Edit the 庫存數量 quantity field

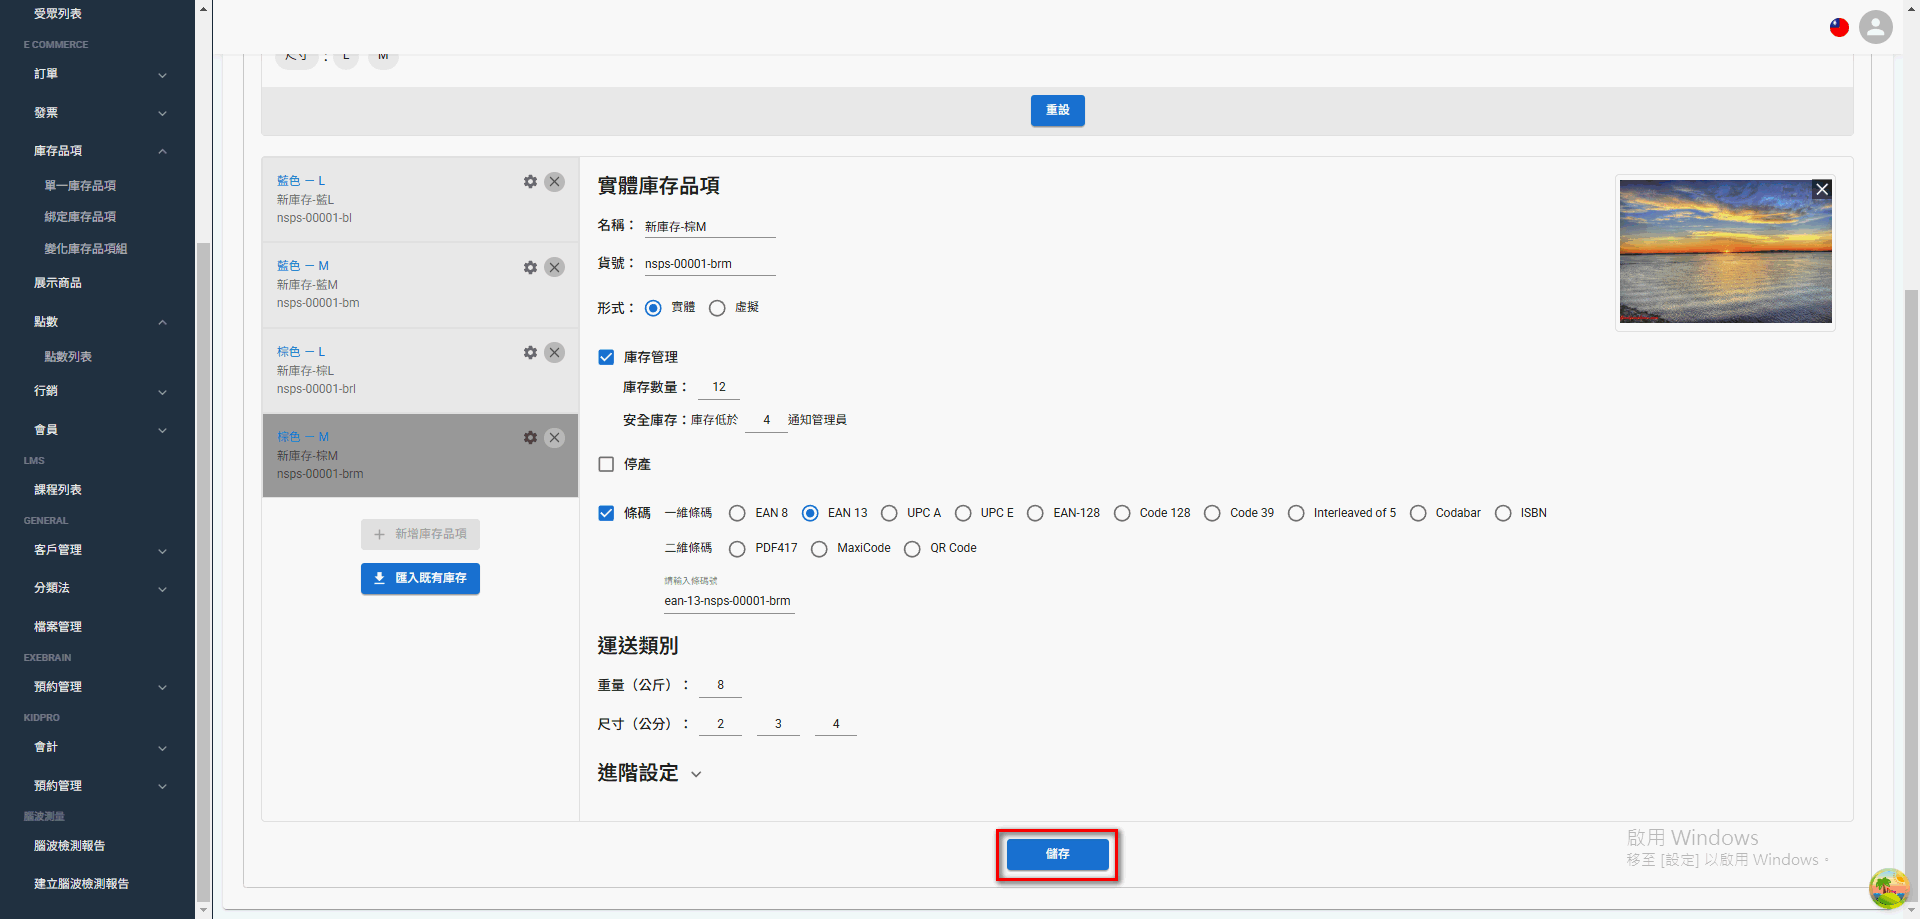click(719, 387)
